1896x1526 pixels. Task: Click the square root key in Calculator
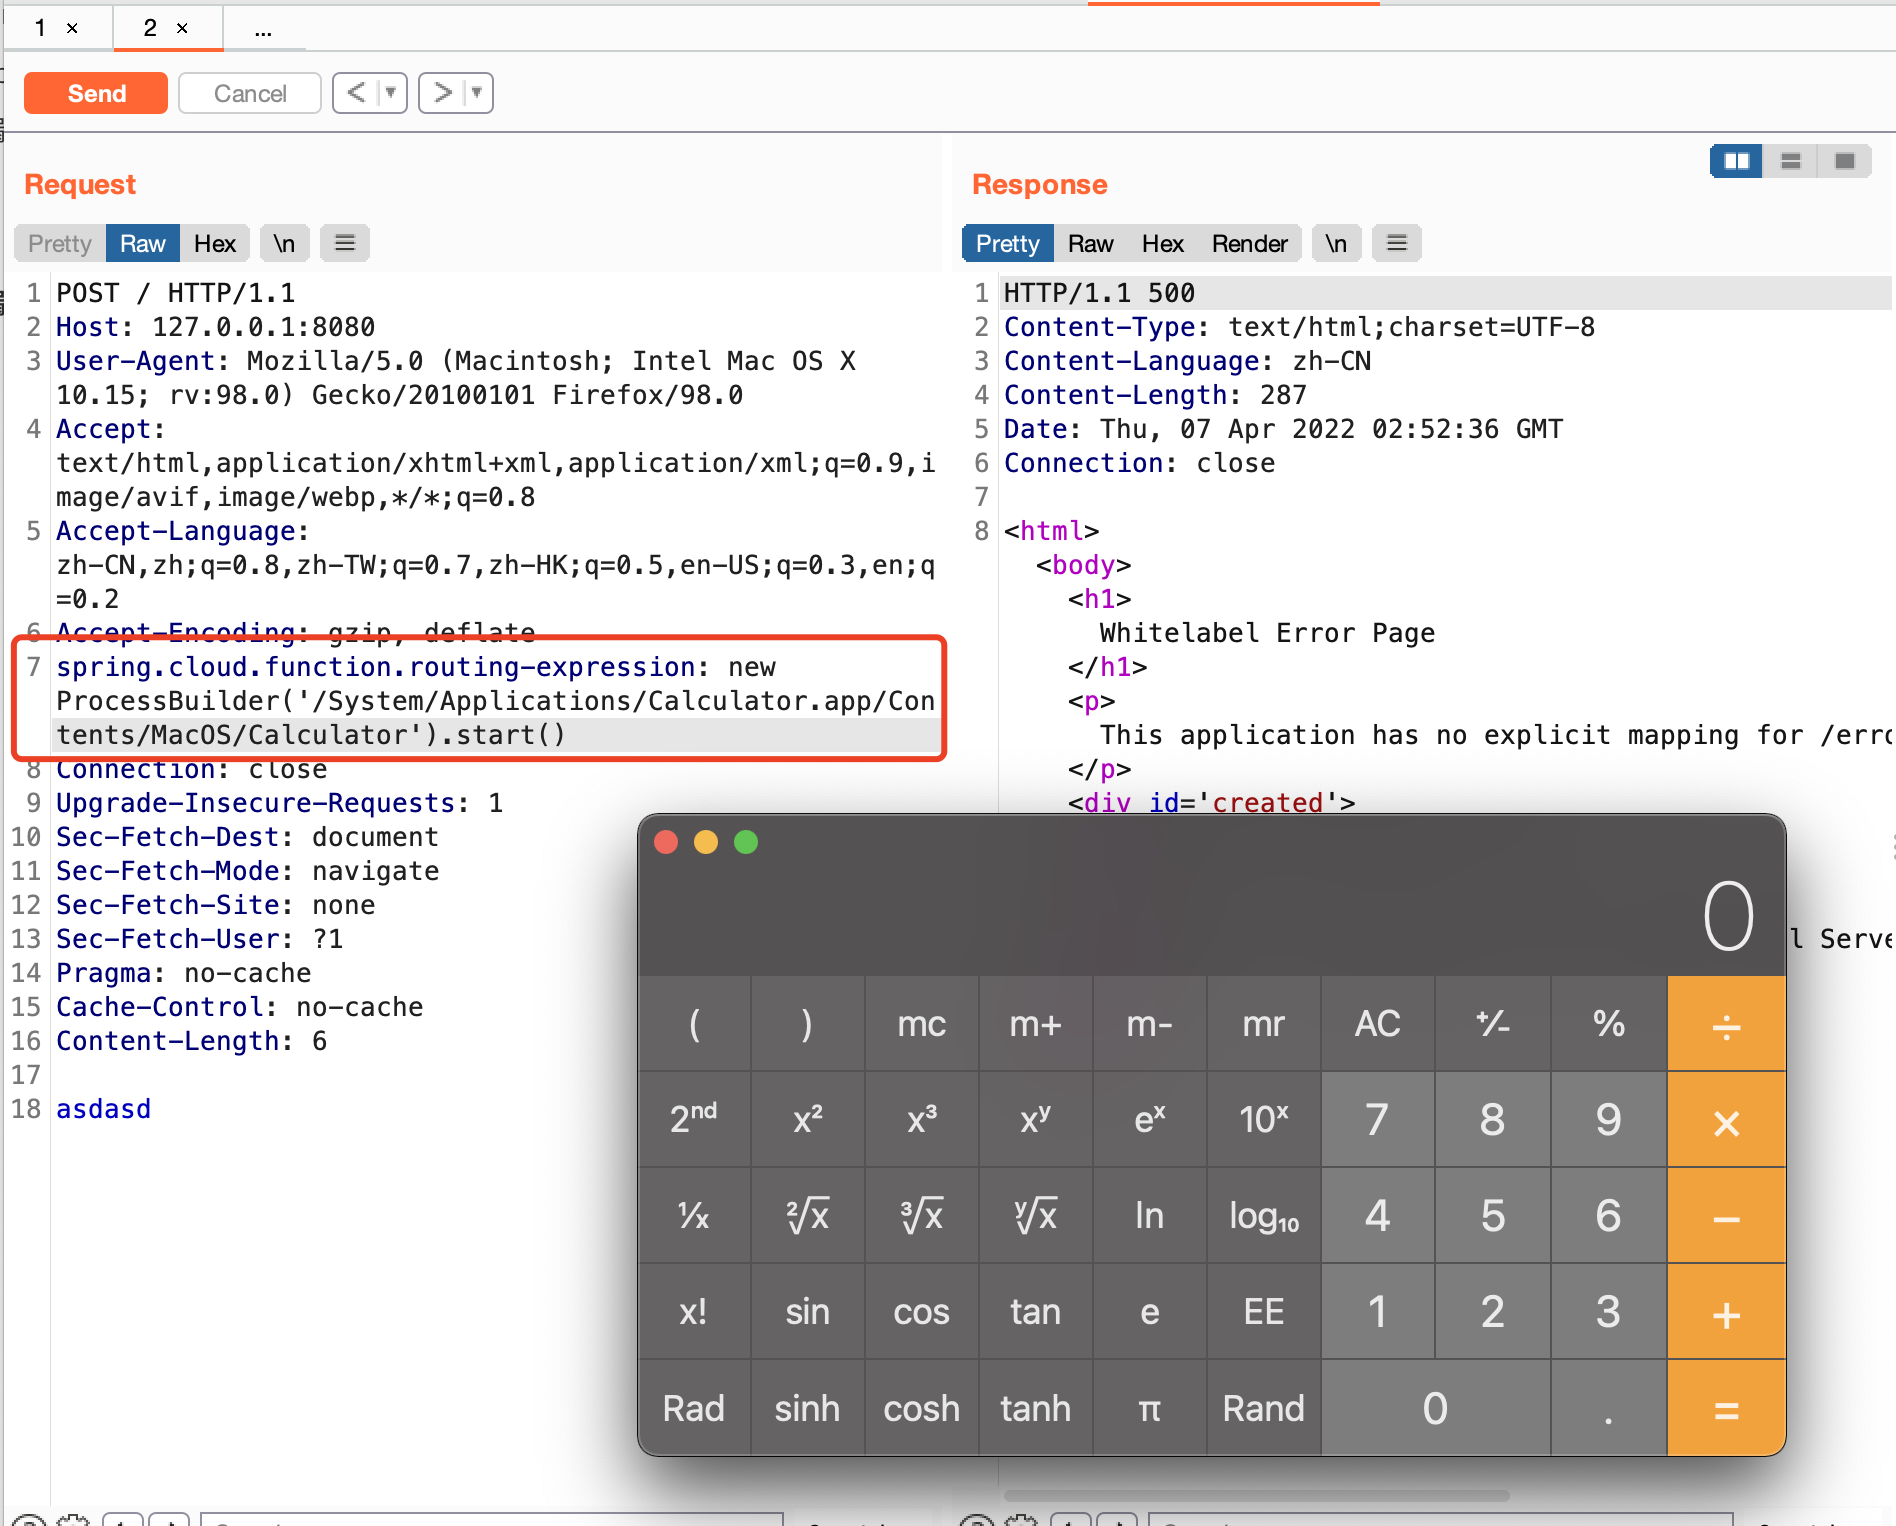coord(808,1215)
